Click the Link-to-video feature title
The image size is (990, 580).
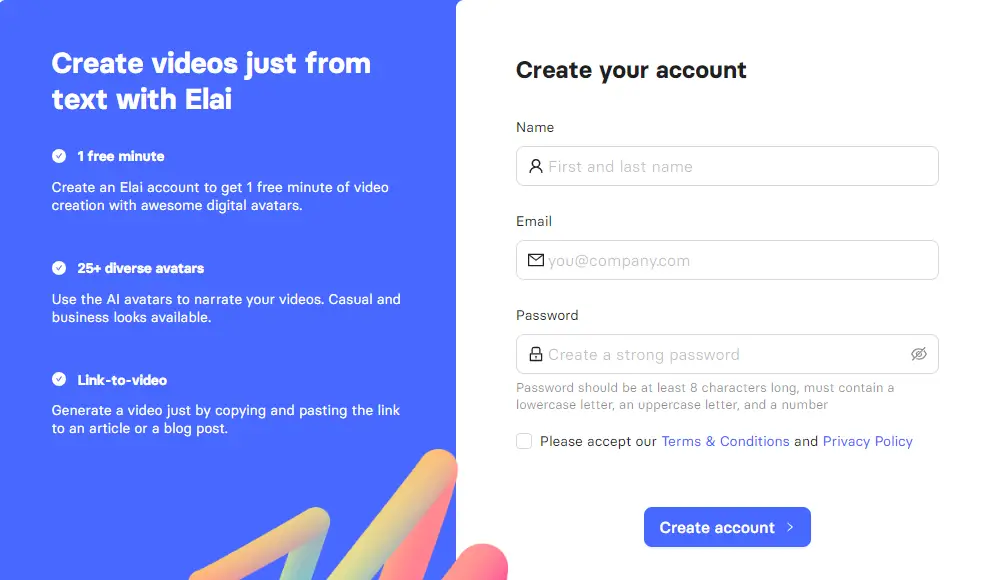122,380
